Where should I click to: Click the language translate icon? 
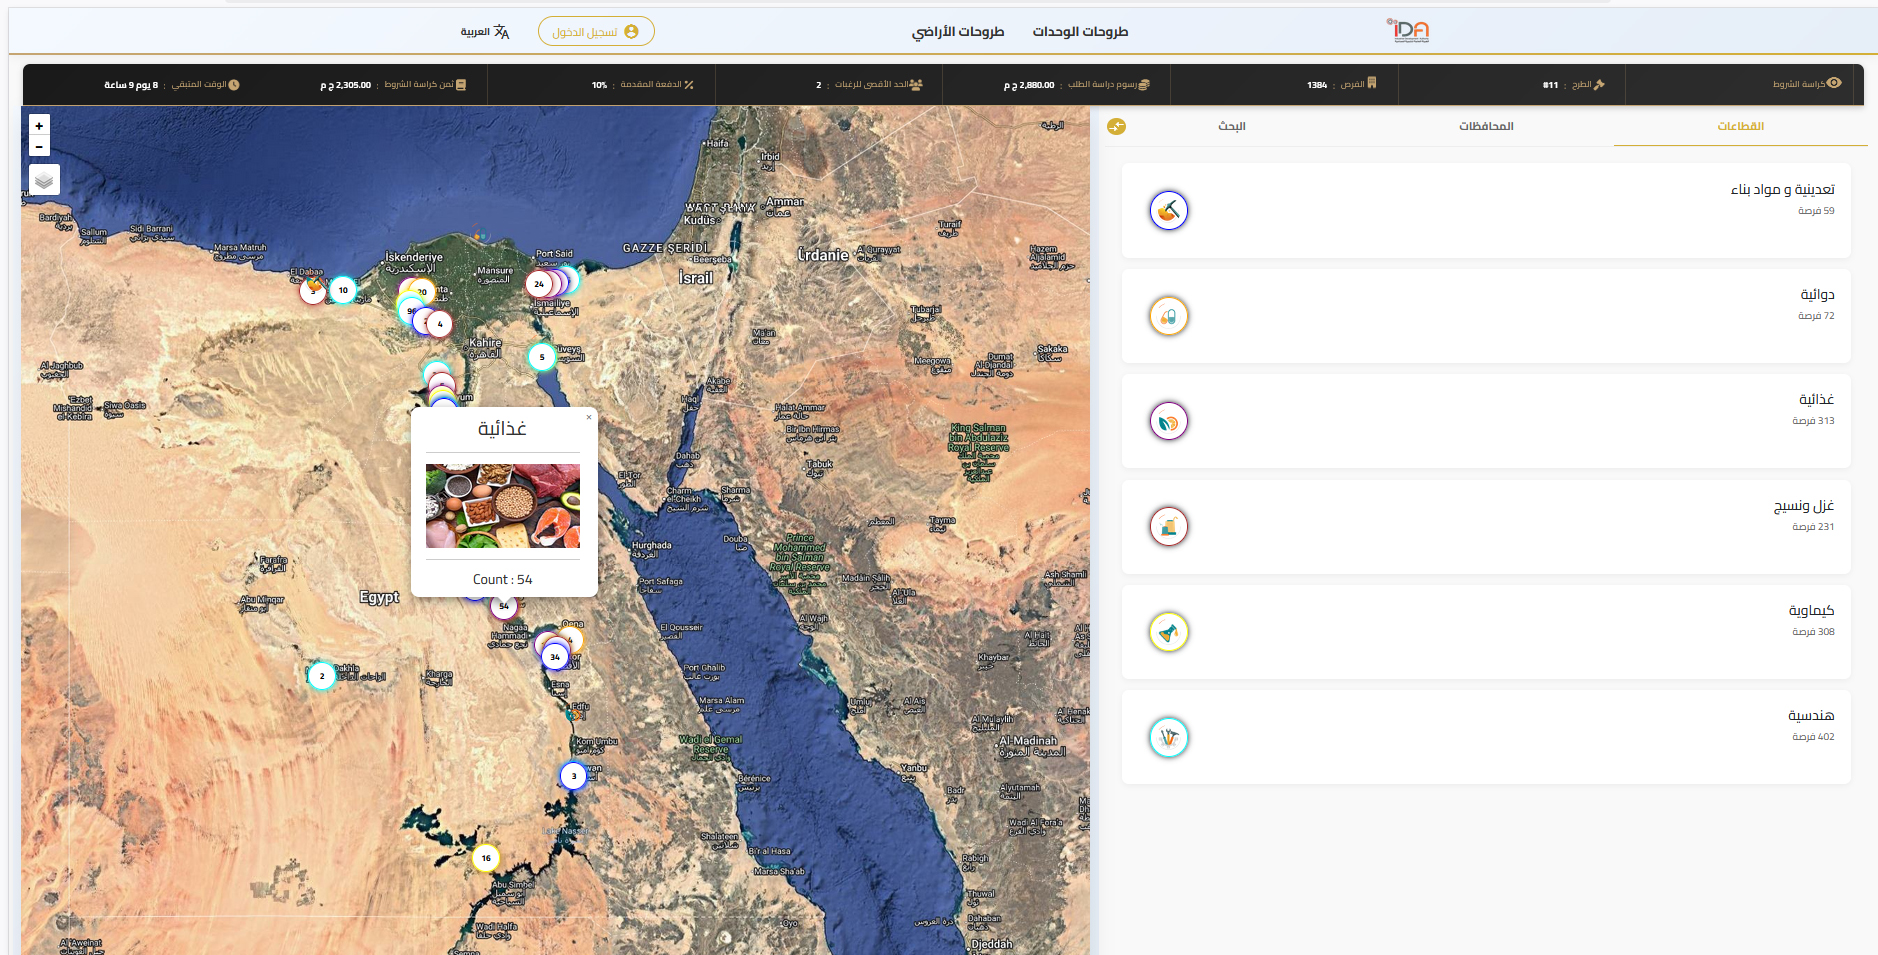click(x=502, y=32)
